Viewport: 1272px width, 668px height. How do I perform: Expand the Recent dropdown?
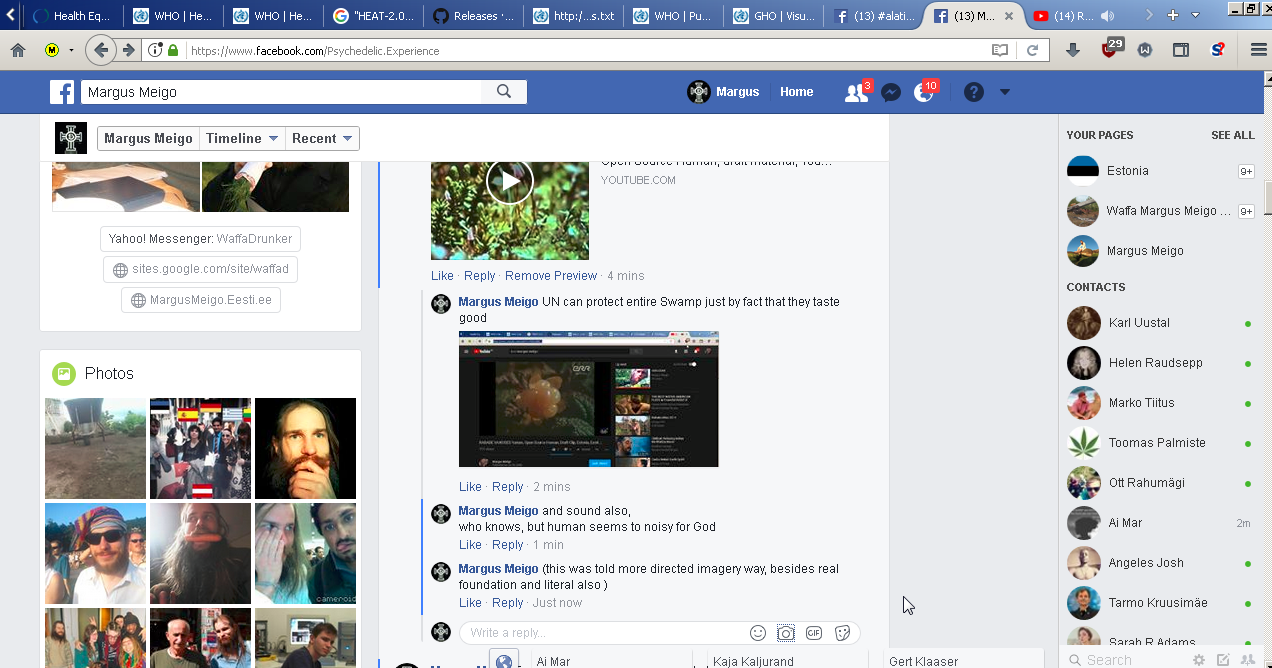click(x=322, y=139)
